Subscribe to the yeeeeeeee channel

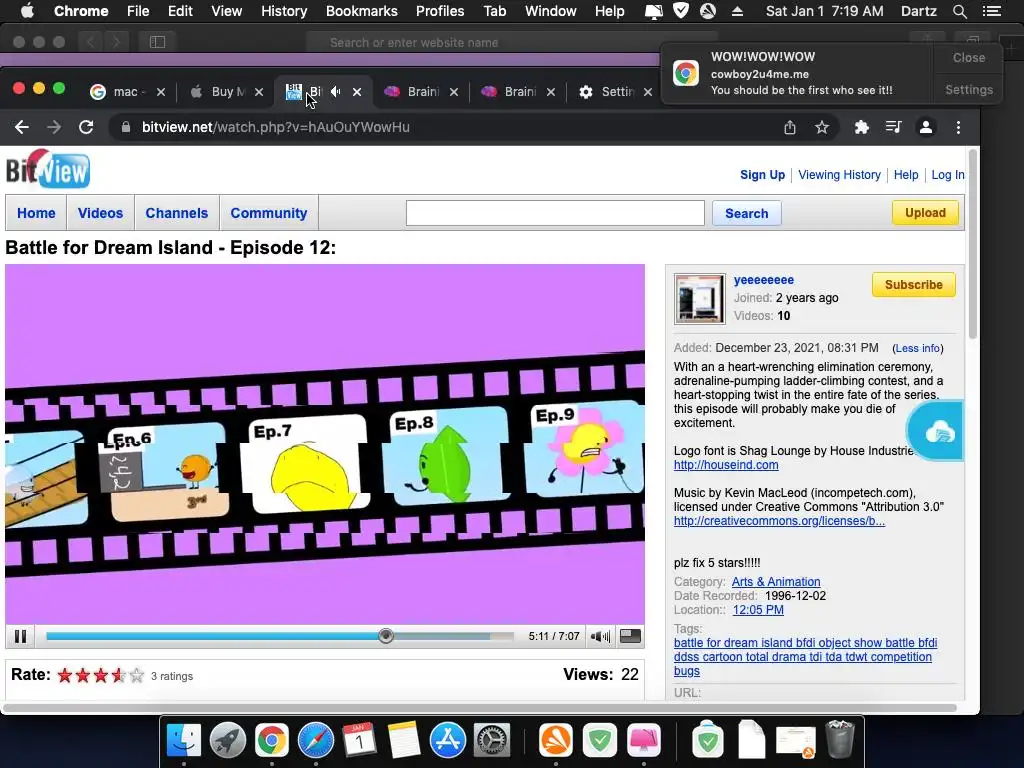point(914,285)
